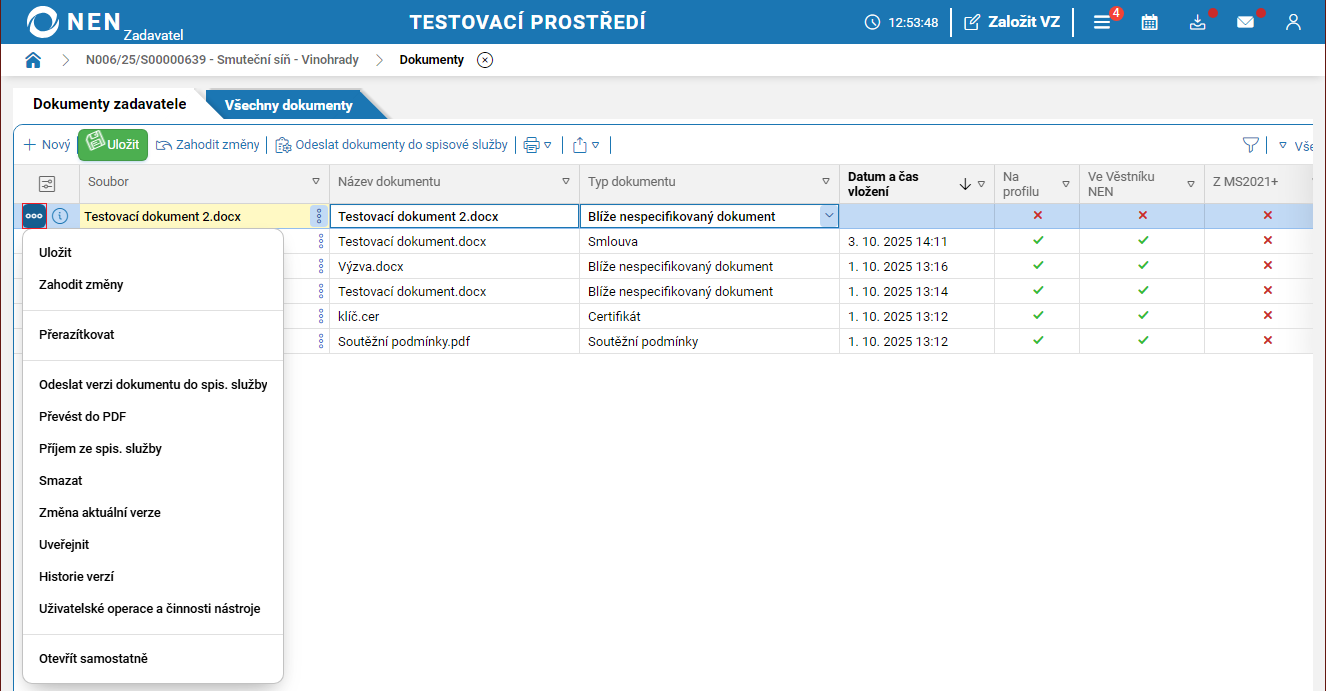The image size is (1326, 691).
Task: Choose Historie verzí from context menu
Action: tap(76, 577)
